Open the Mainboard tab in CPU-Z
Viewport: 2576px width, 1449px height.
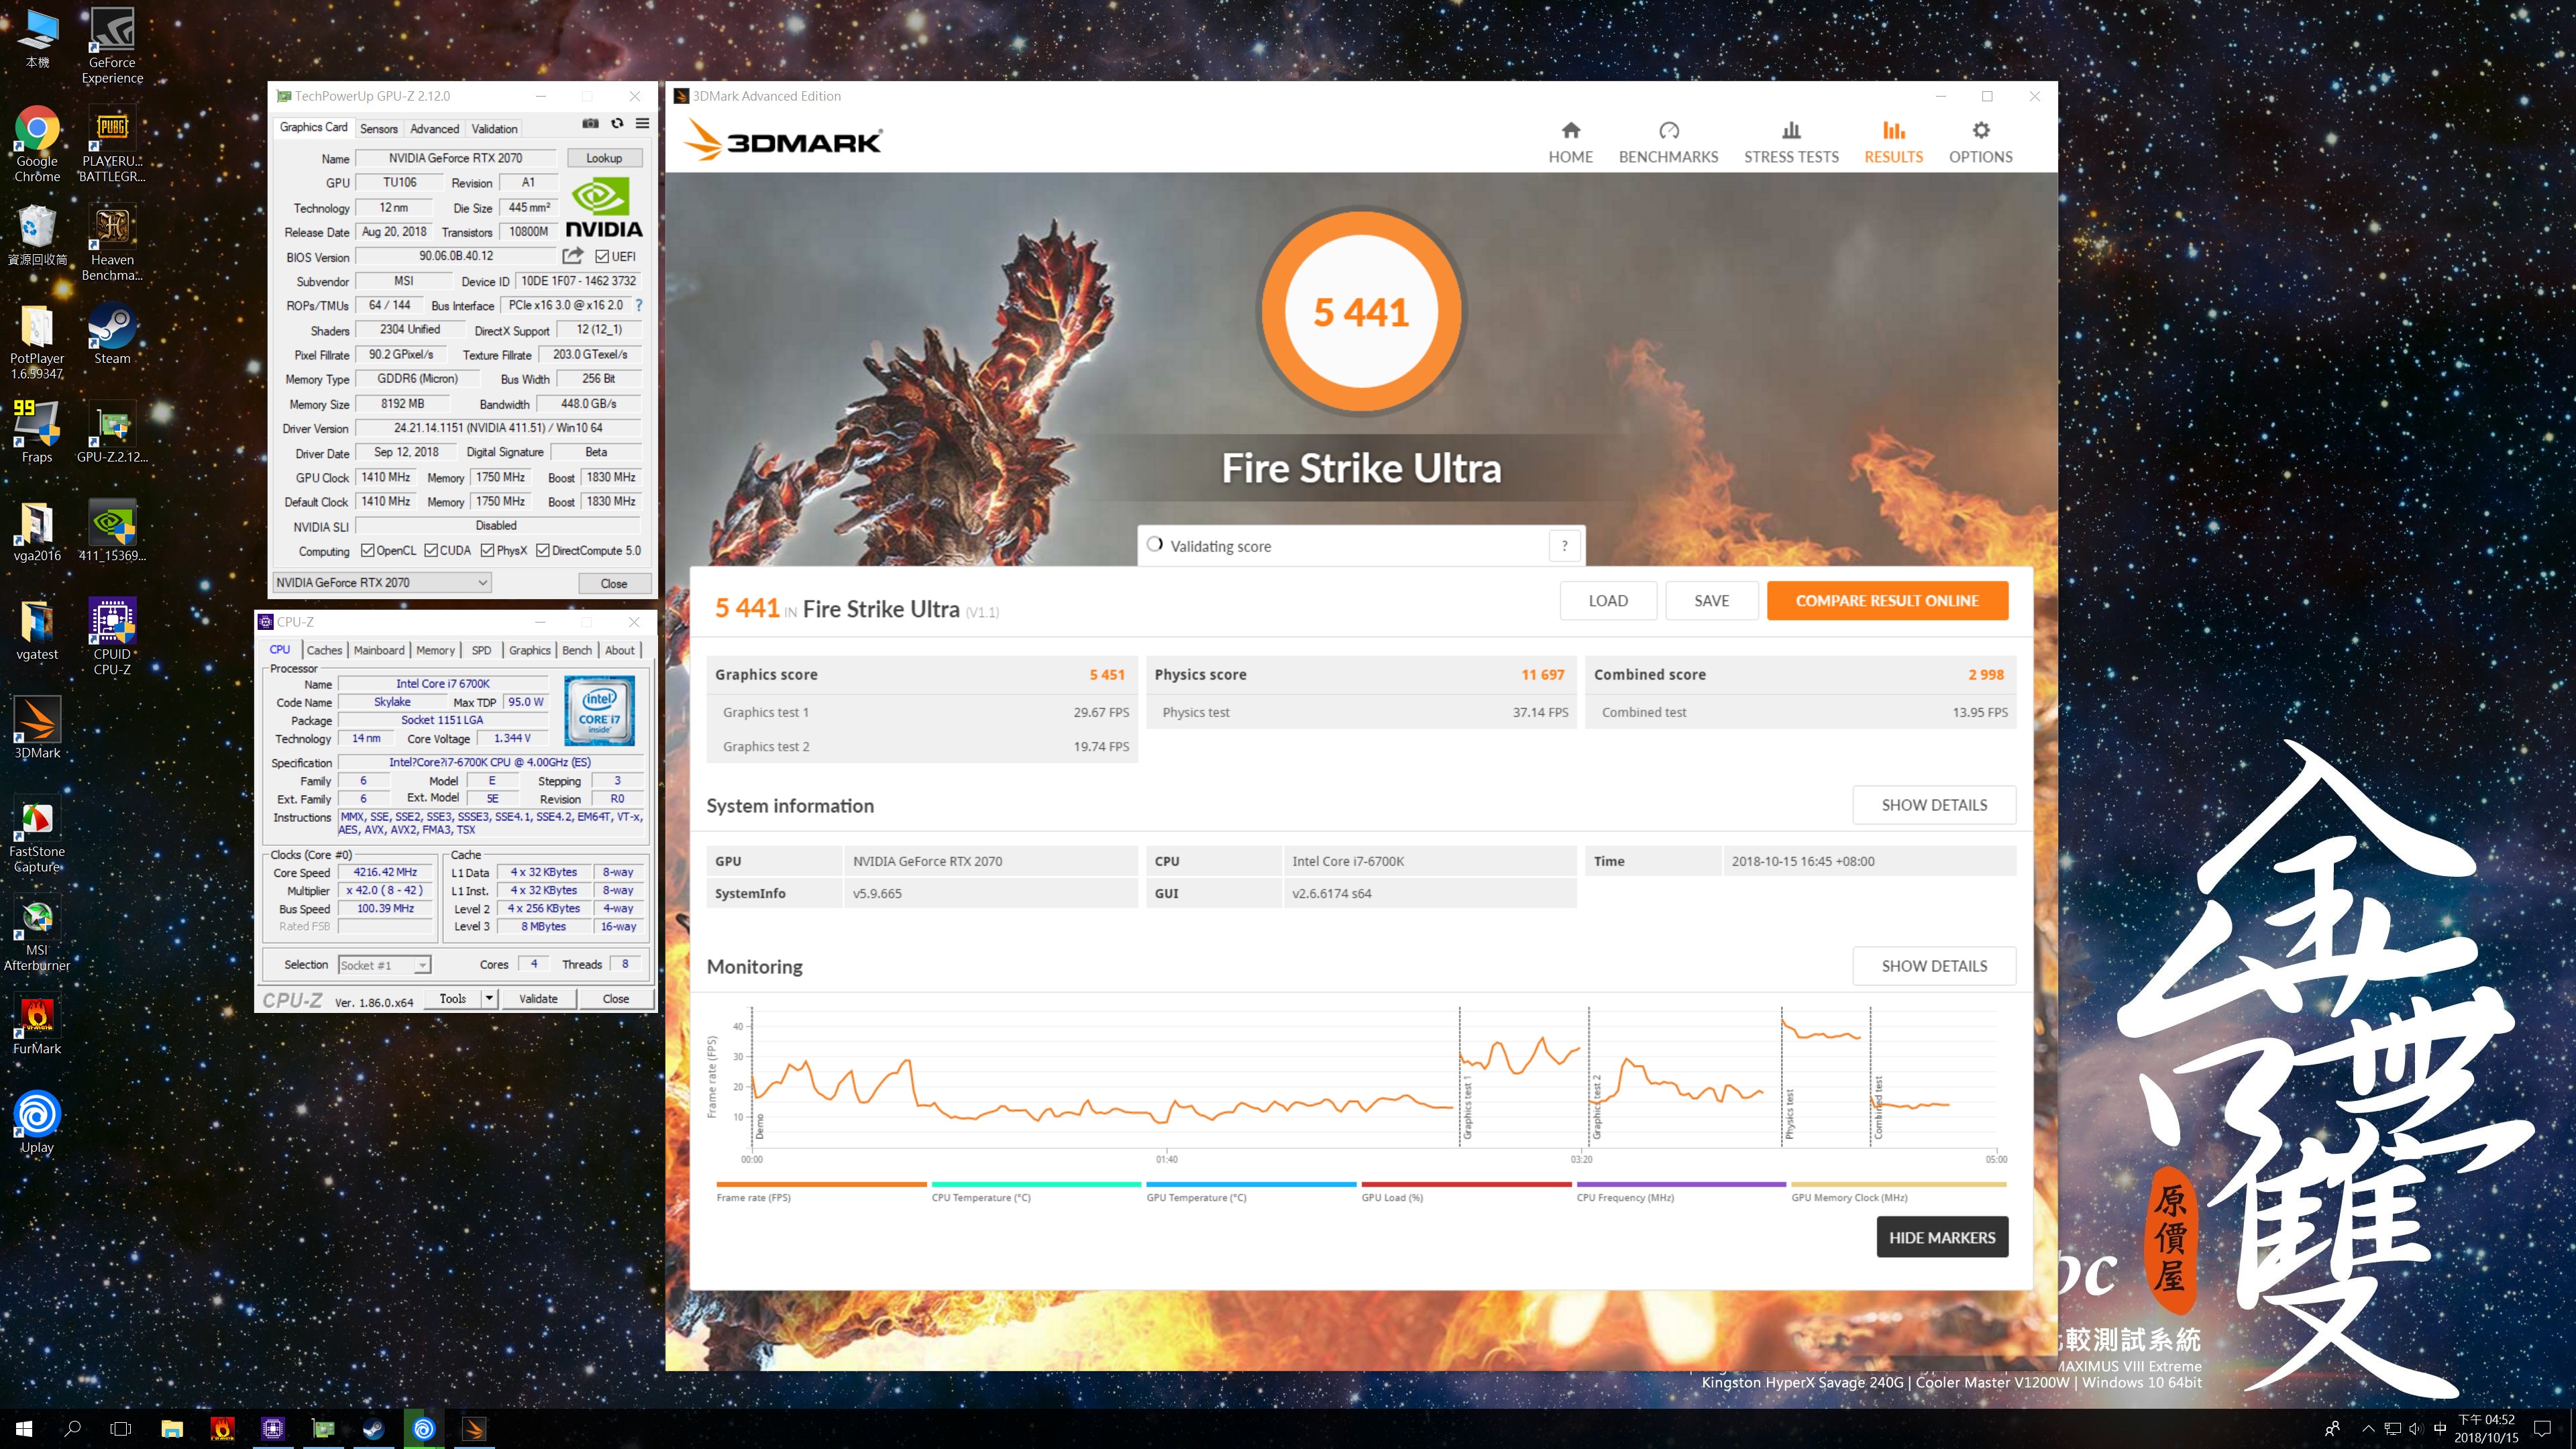[x=379, y=650]
